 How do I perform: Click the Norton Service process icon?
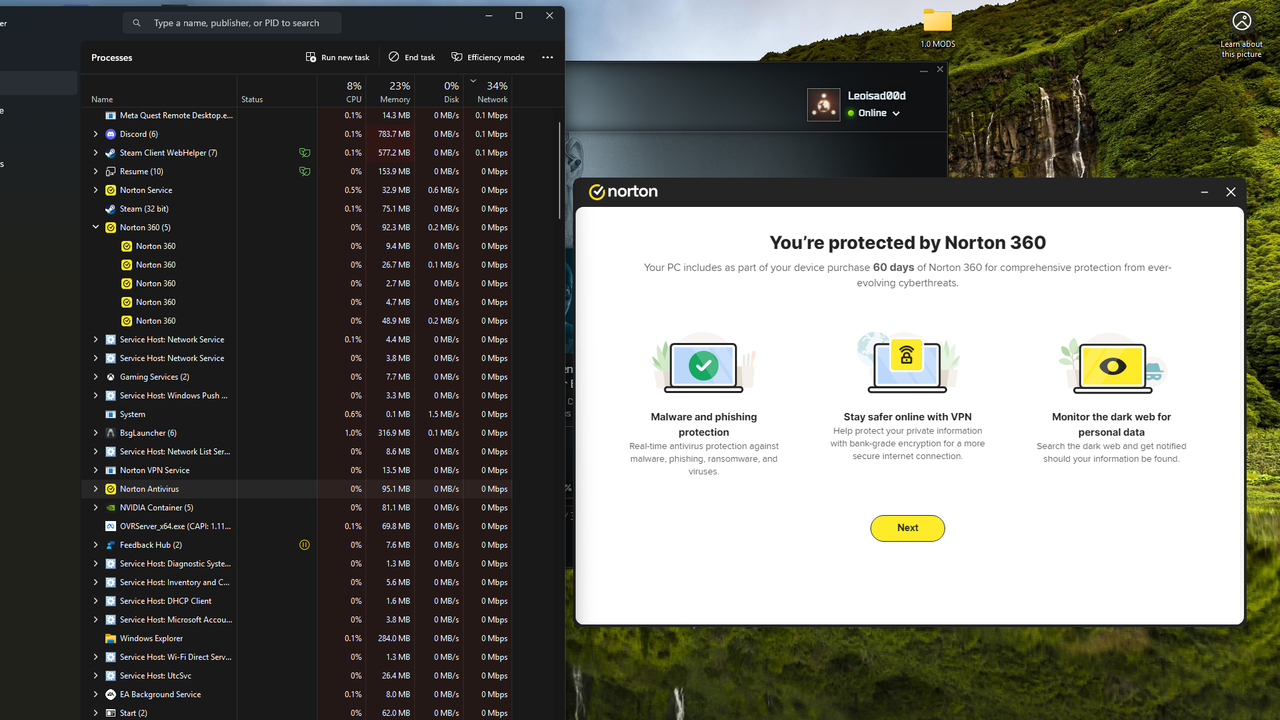(110, 190)
